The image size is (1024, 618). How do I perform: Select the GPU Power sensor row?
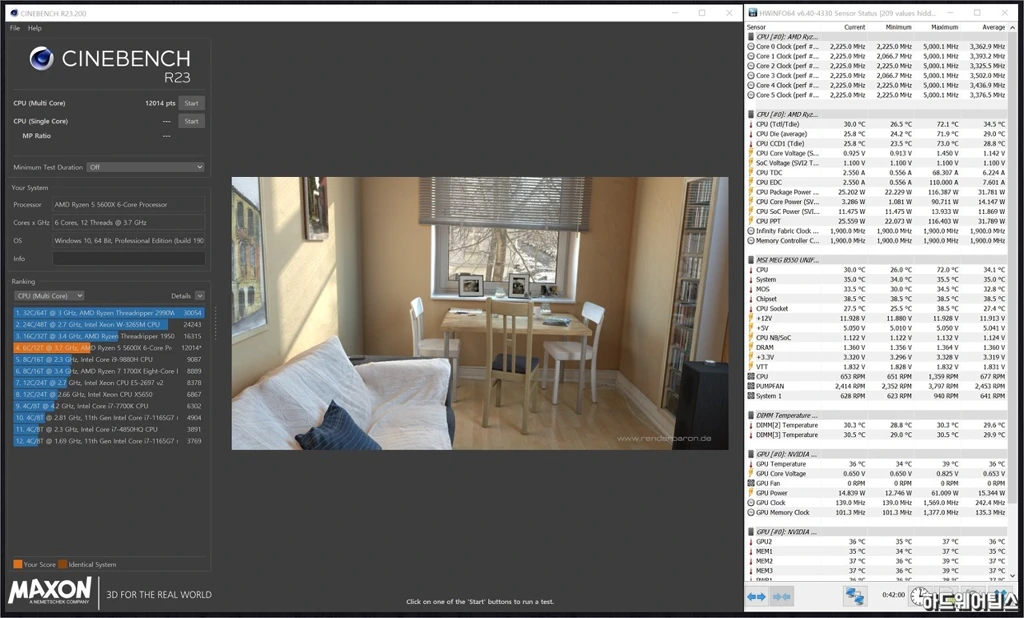(877, 493)
